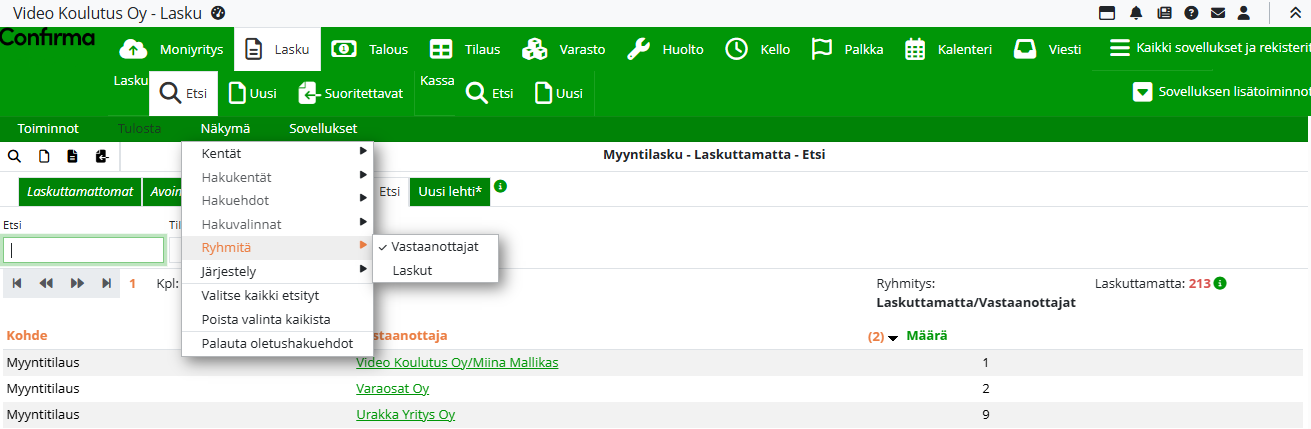Select the checked Vastaanottajat grouping option
Viewport: 1311px width, 429px height.
435,246
